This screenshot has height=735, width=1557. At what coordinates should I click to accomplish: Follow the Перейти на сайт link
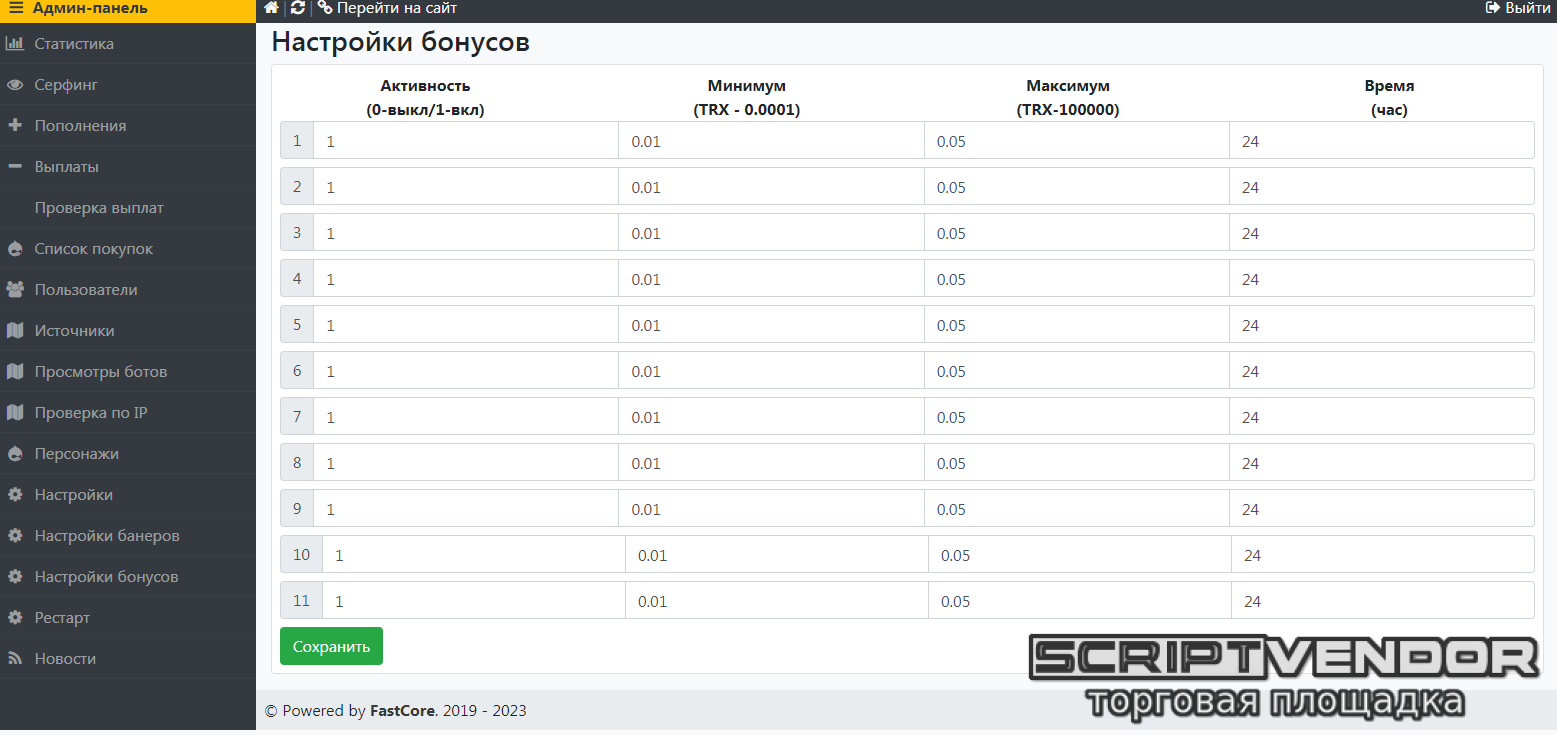point(397,8)
